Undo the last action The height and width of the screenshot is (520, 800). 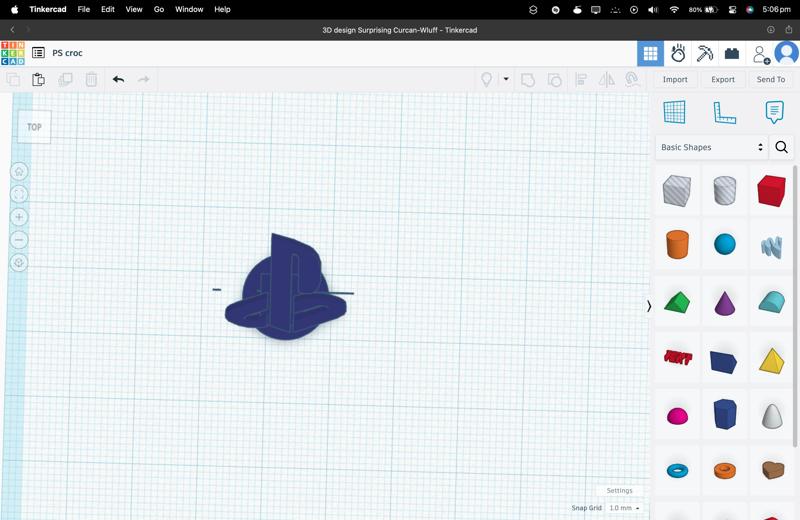click(x=118, y=80)
